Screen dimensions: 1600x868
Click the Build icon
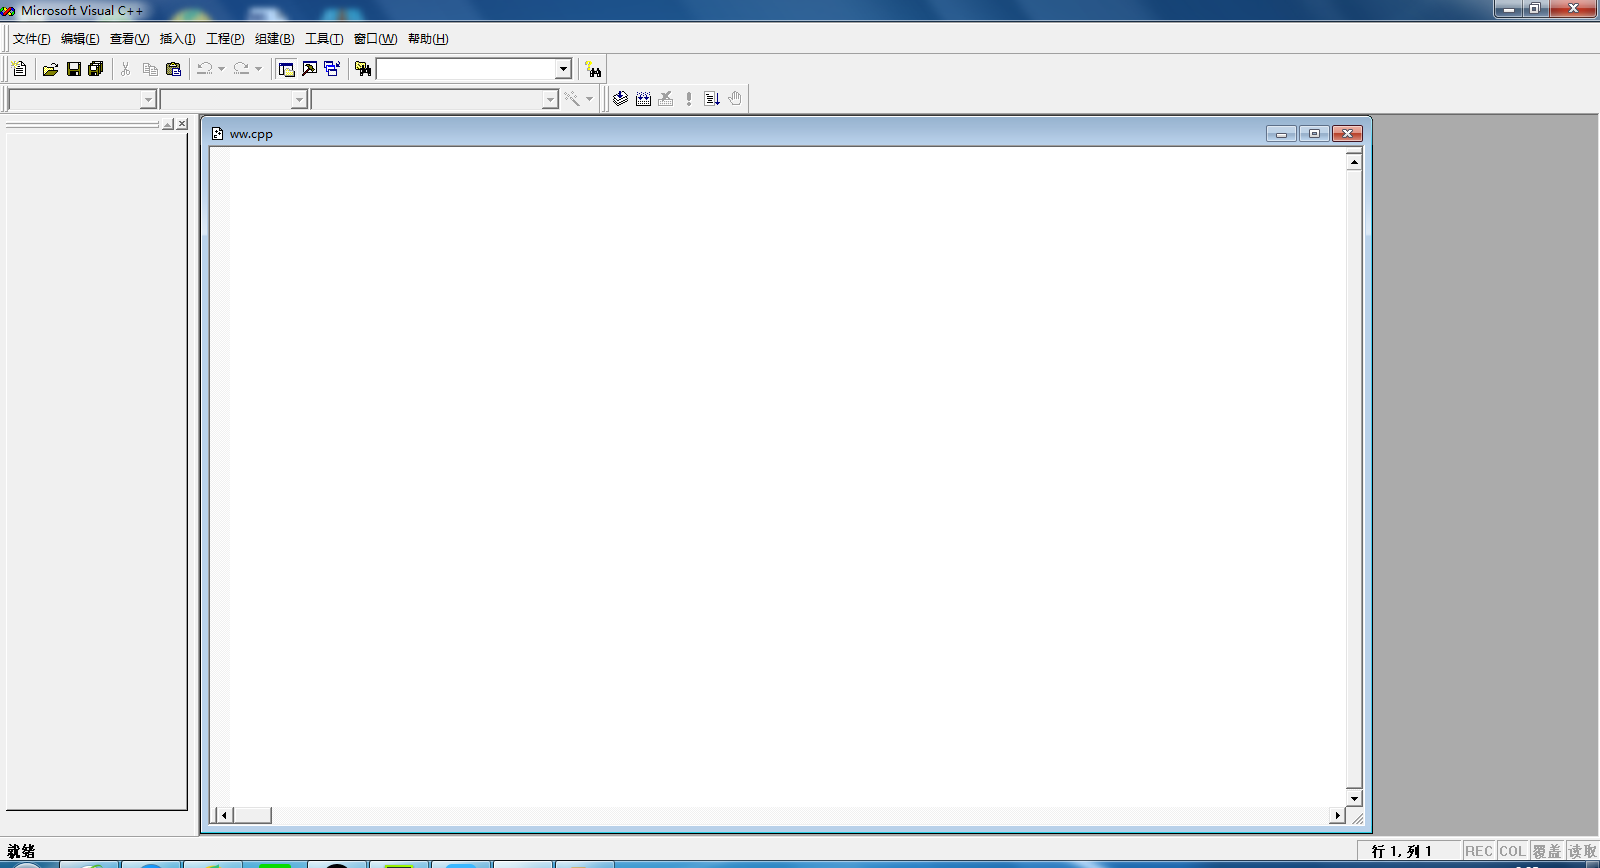click(644, 98)
